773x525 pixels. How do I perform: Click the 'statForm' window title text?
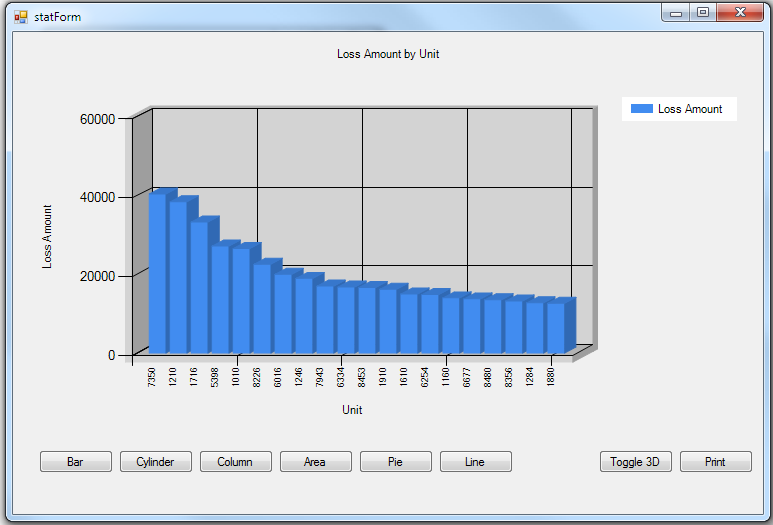tap(58, 17)
